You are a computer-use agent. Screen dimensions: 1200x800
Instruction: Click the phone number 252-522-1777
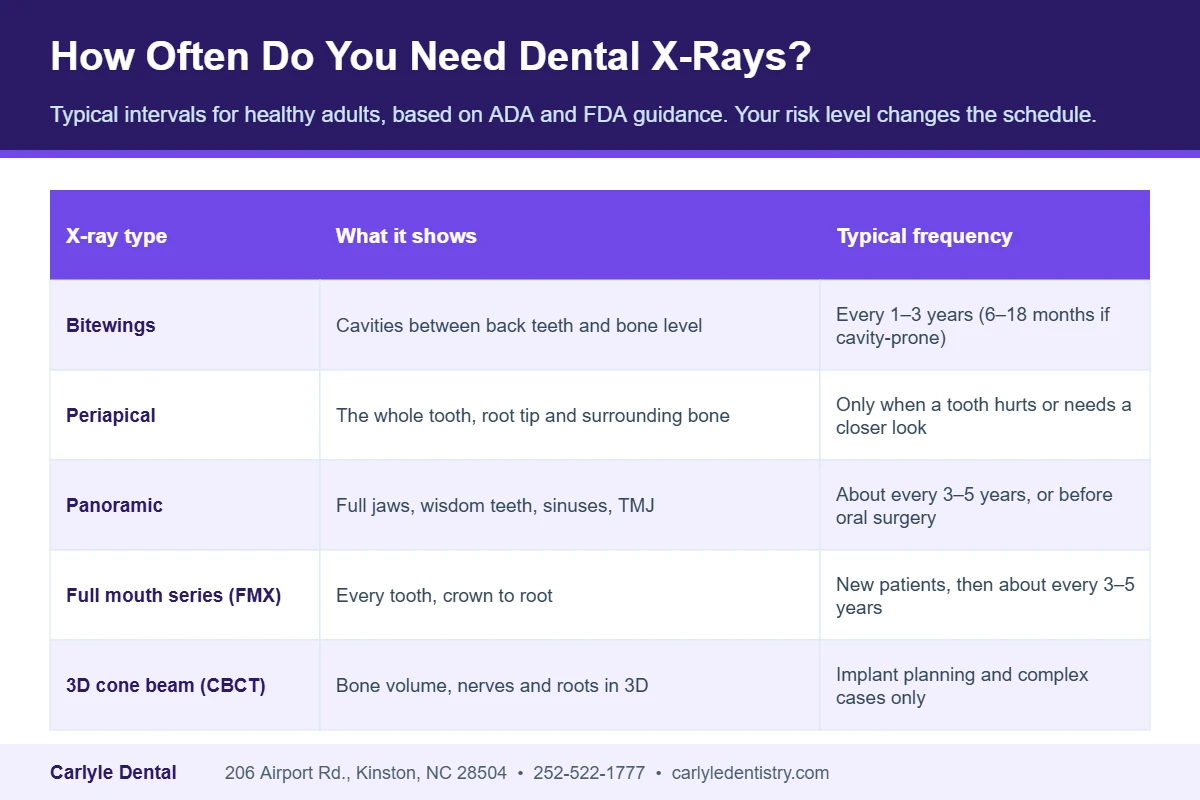(x=589, y=772)
